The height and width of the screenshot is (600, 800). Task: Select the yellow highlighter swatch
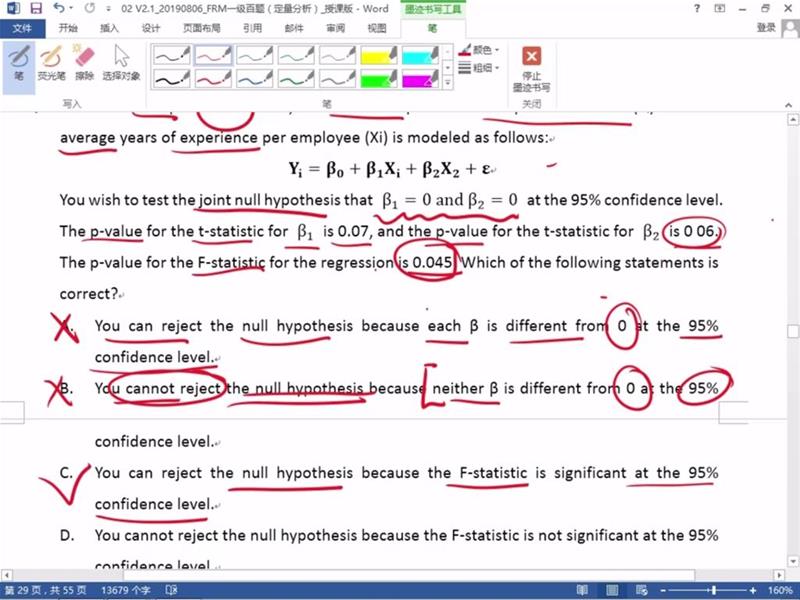pyautogui.click(x=379, y=55)
